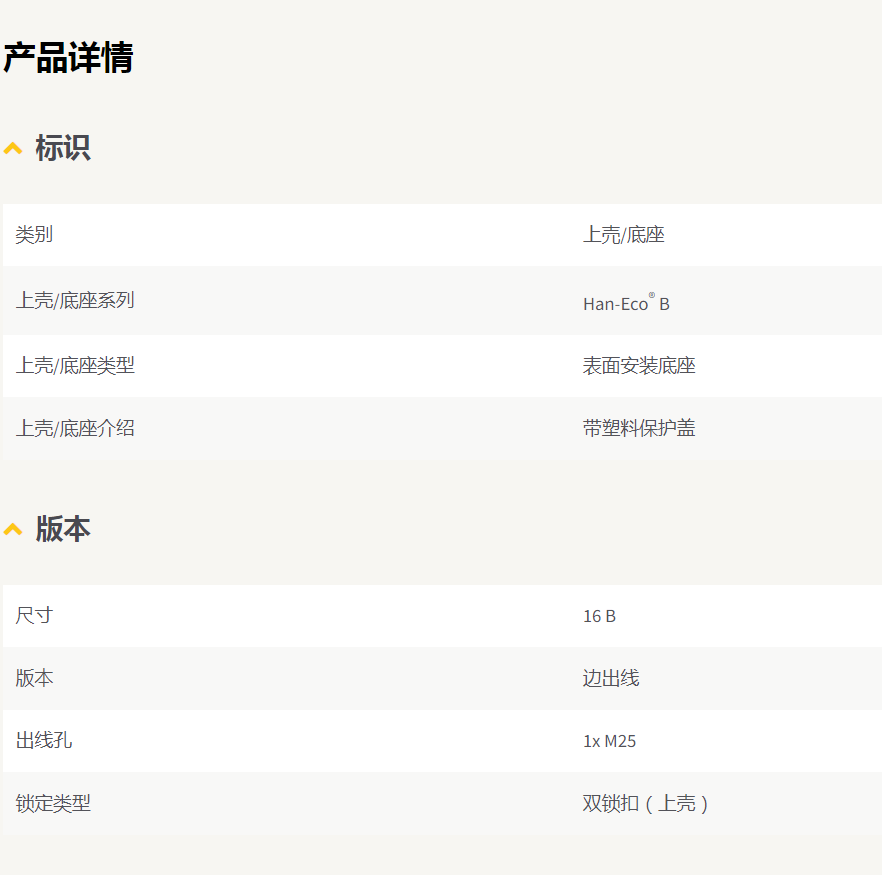
Task: Select the 锁定类型 row label
Action: pos(53,803)
